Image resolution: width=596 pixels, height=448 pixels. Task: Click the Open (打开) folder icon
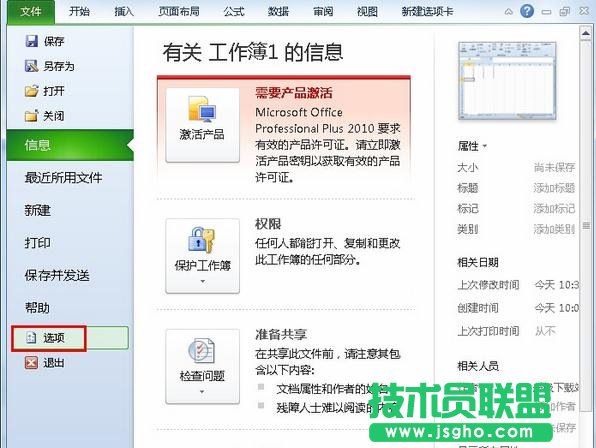click(x=32, y=91)
